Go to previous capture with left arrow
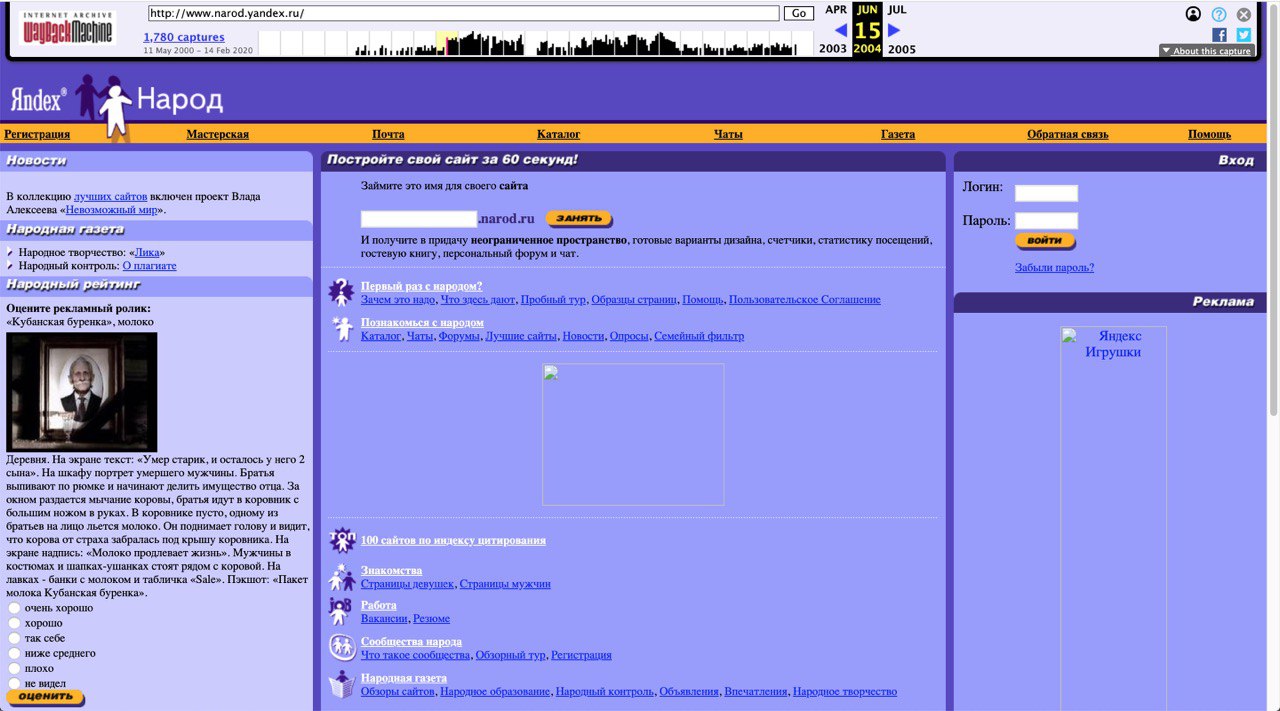The width and height of the screenshot is (1280, 711). point(840,30)
